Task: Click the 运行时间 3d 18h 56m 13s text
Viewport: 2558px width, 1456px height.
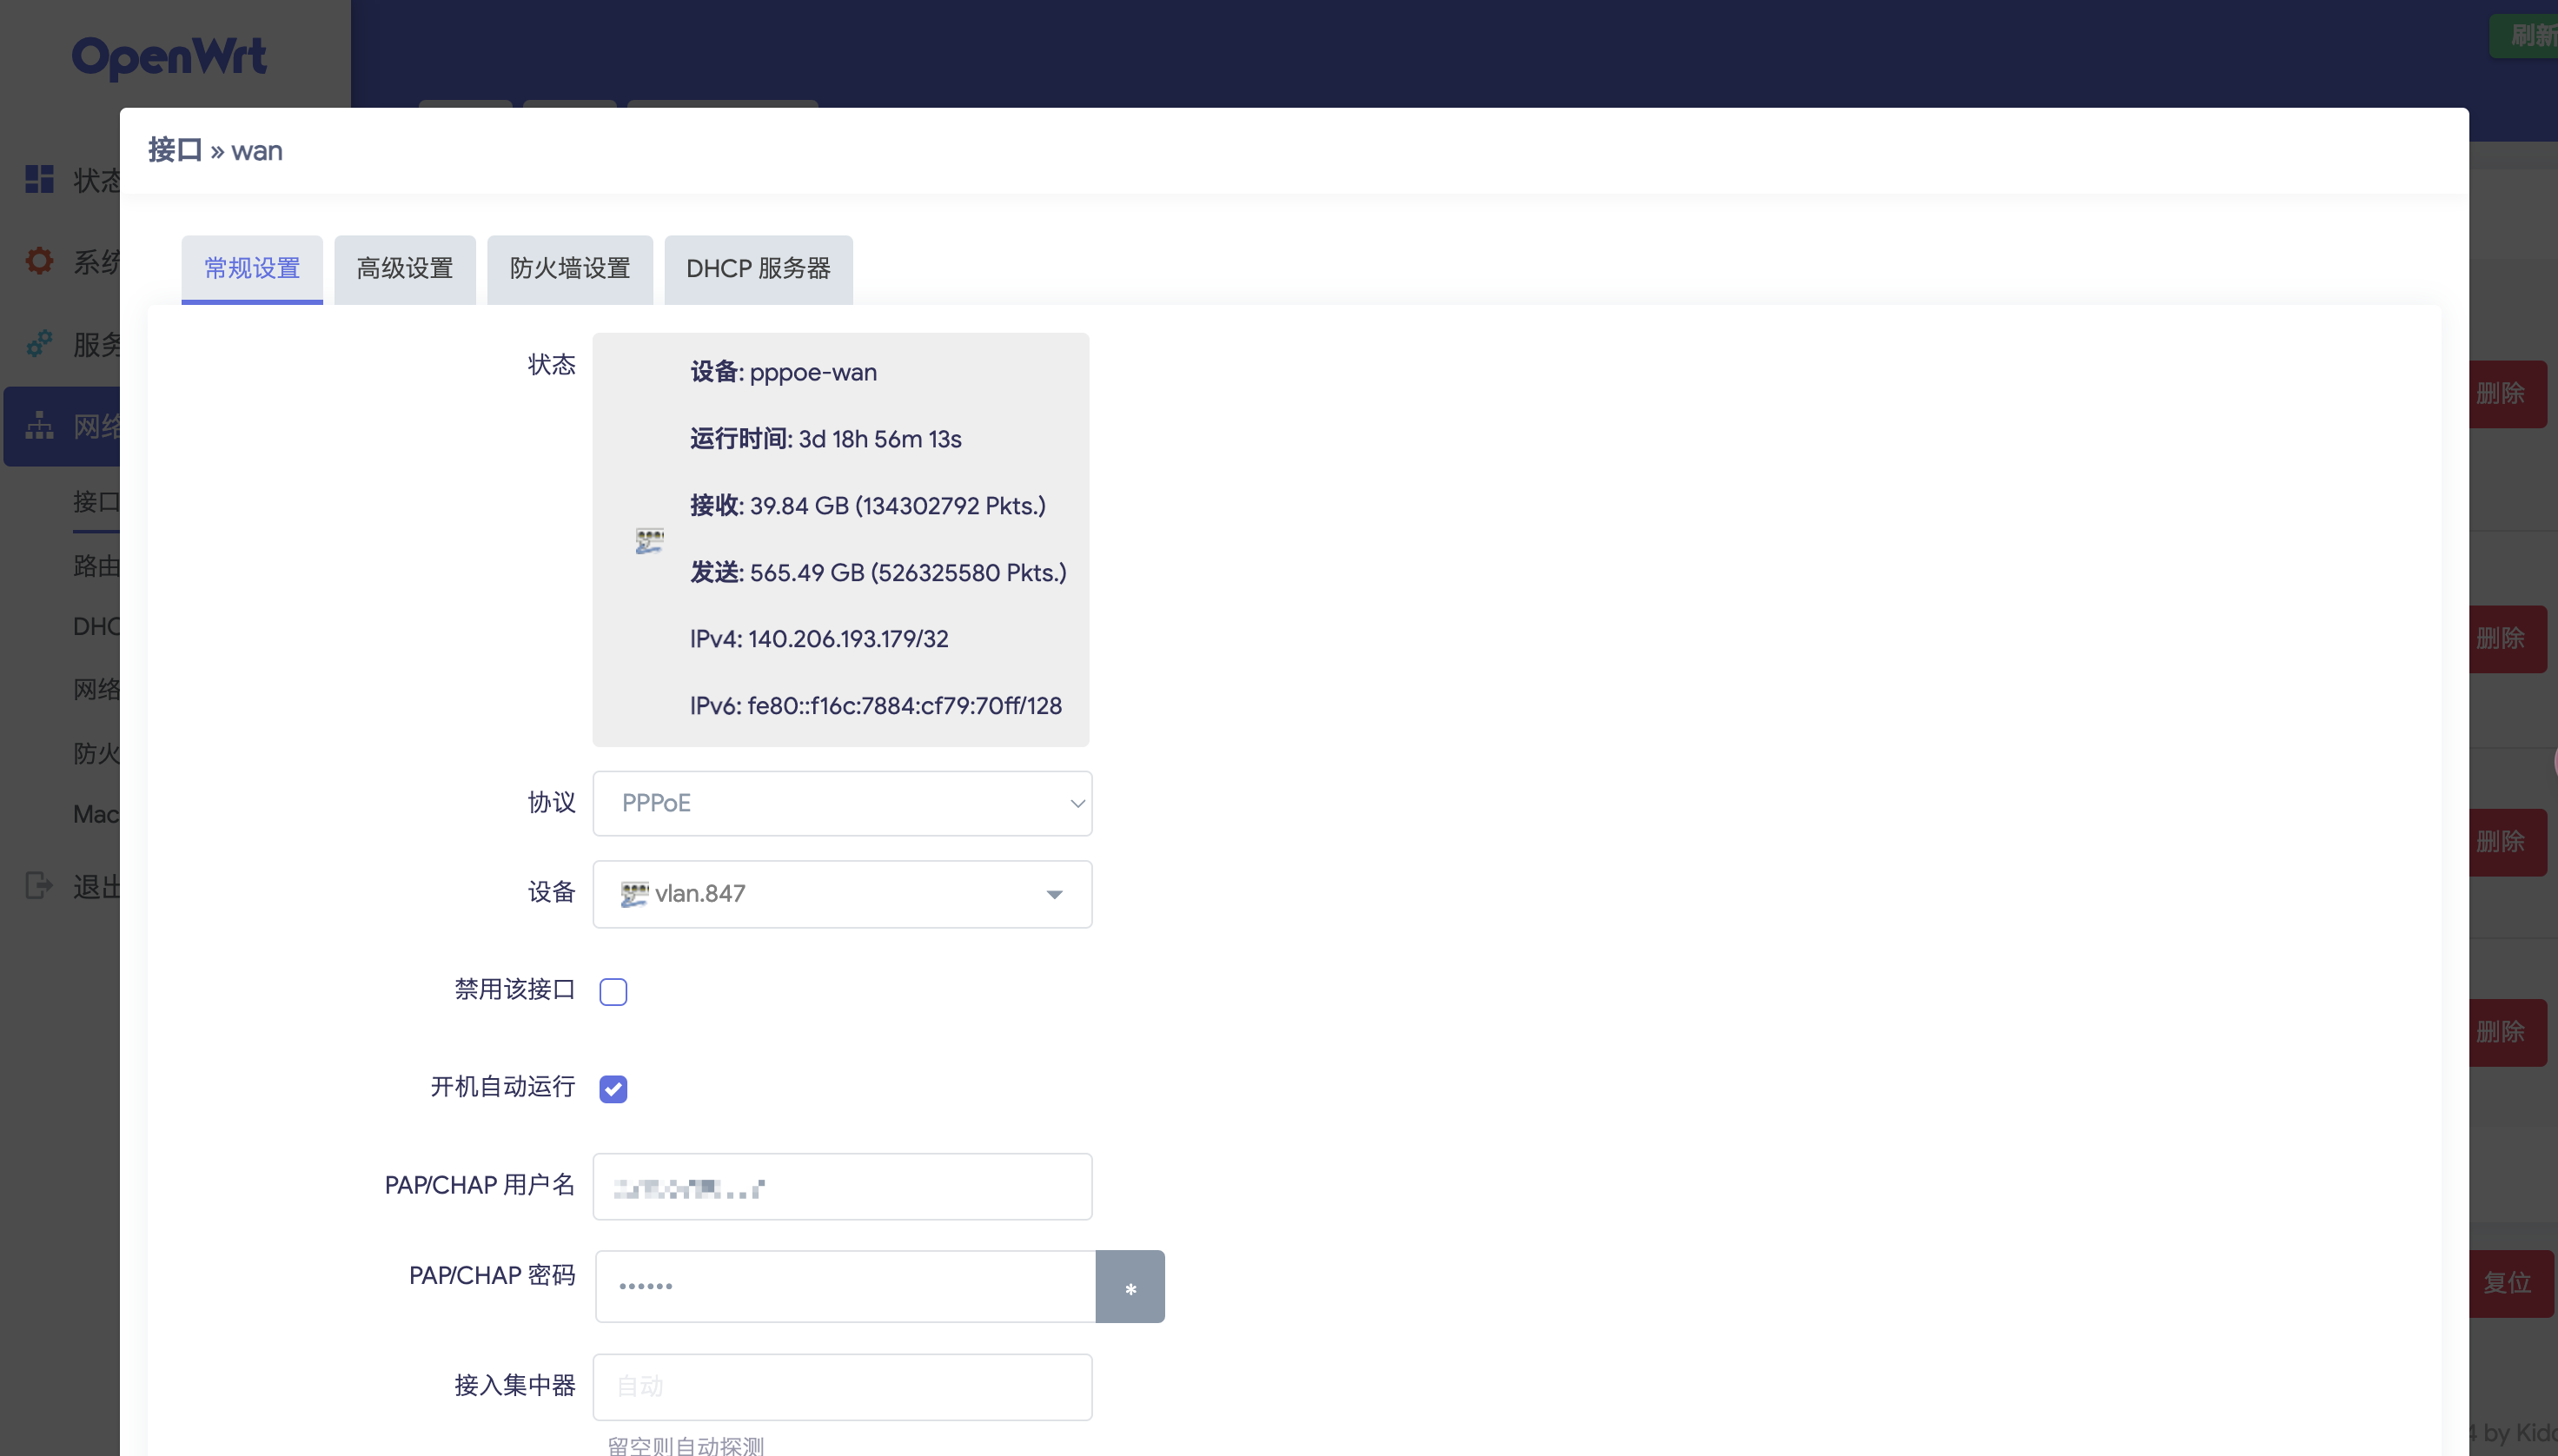Action: pos(825,439)
